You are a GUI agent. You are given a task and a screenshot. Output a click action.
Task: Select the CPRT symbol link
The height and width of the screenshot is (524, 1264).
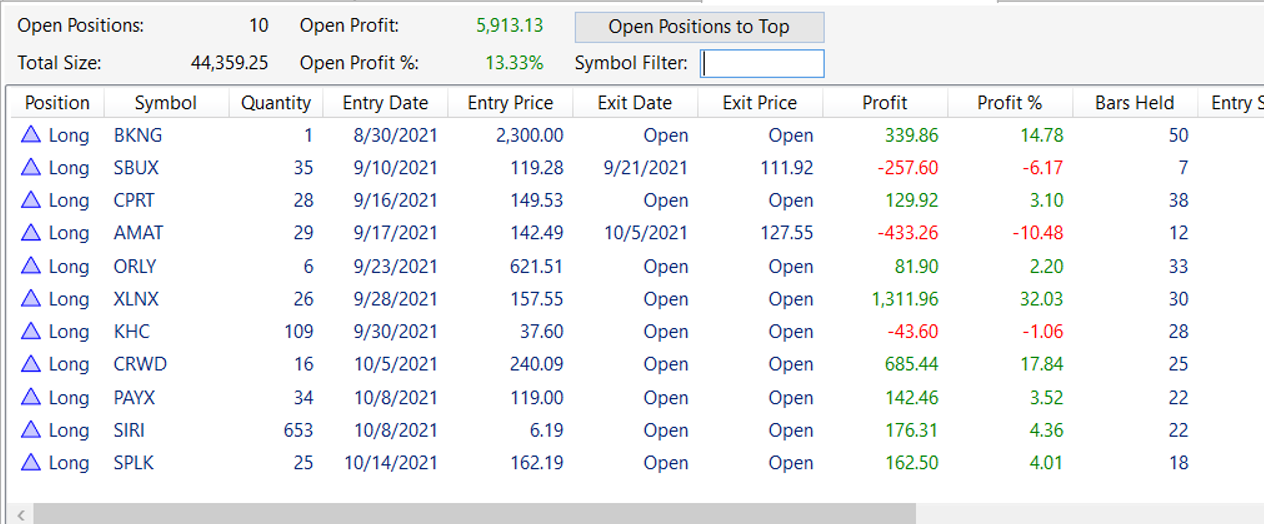pyautogui.click(x=134, y=200)
